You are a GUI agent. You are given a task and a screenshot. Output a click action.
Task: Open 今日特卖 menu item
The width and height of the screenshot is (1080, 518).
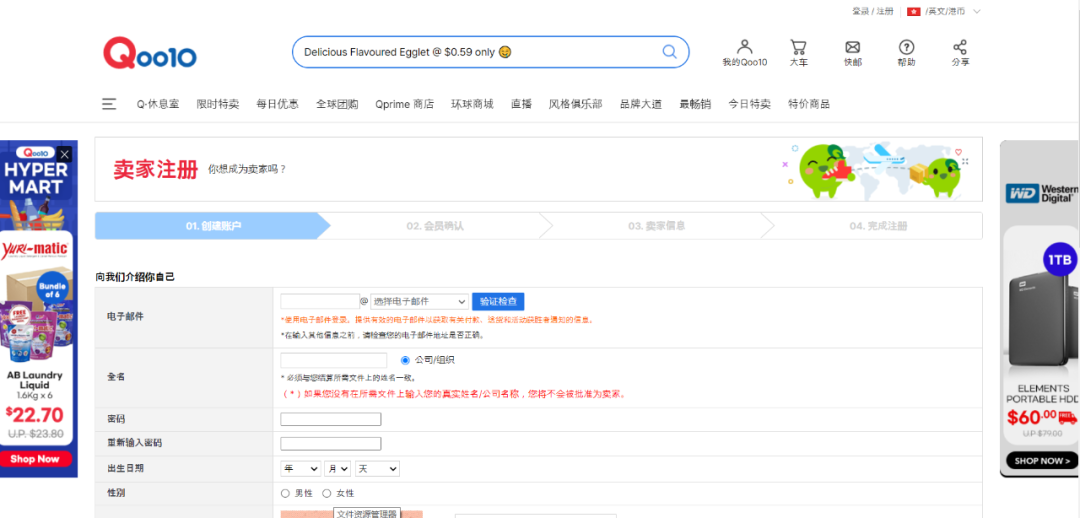click(749, 104)
